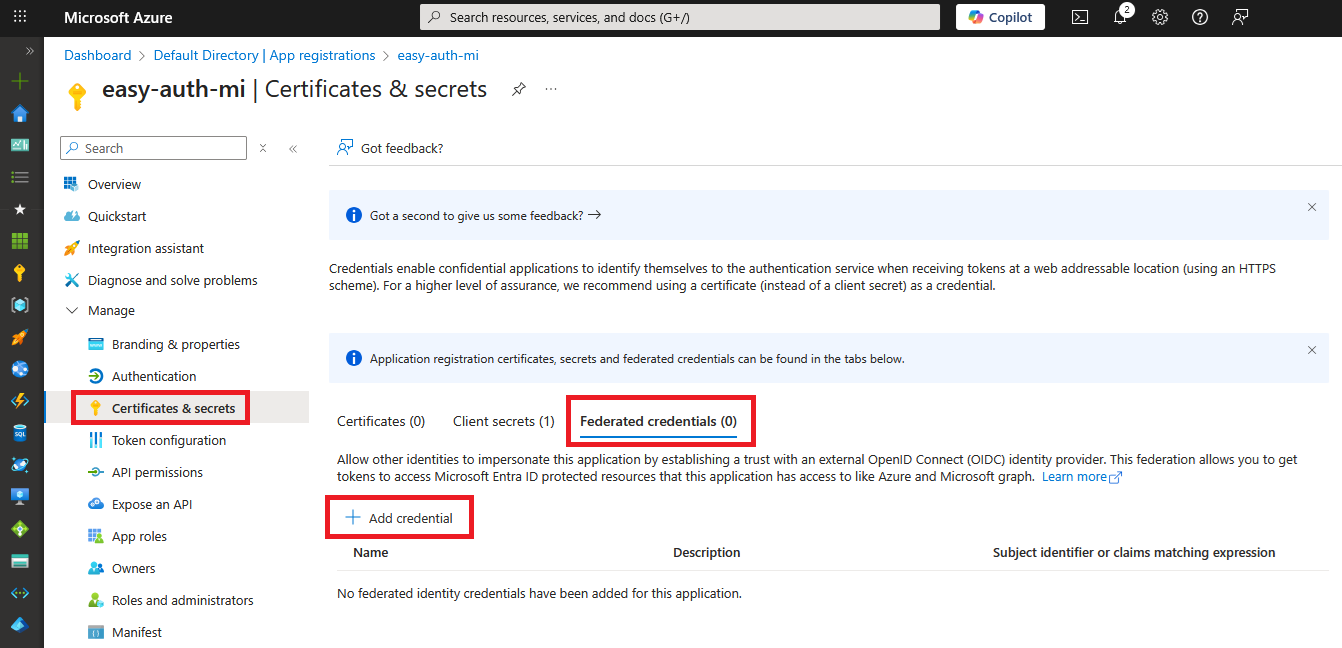
Task: Open the help question mark menu
Action: (x=1200, y=17)
